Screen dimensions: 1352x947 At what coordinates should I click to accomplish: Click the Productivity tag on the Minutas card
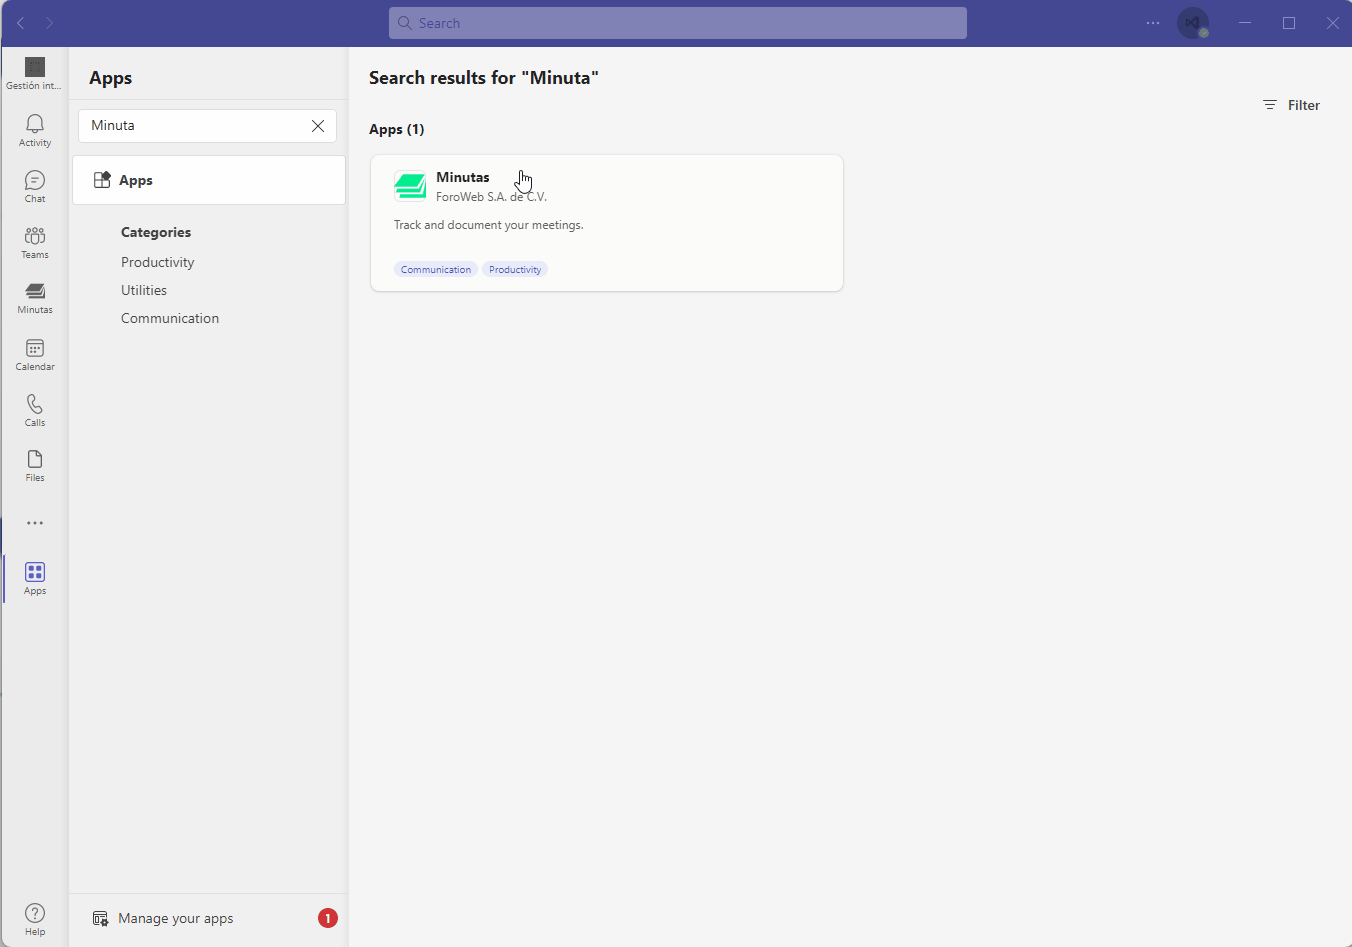(515, 269)
